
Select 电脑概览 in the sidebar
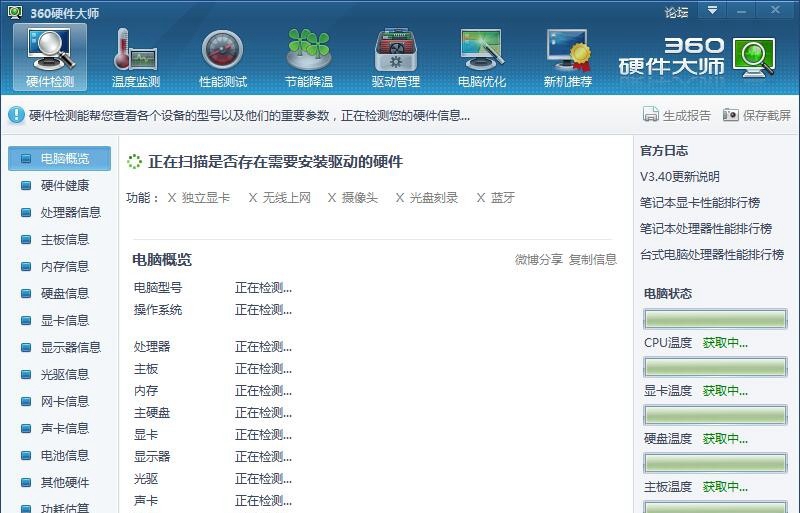(x=59, y=158)
